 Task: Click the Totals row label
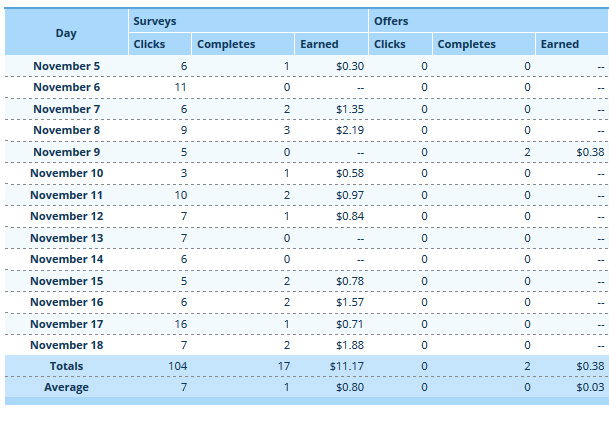pos(66,367)
